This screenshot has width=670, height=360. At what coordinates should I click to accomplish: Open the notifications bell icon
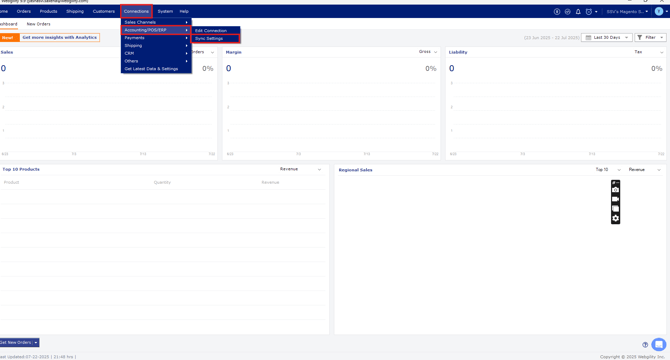578,12
